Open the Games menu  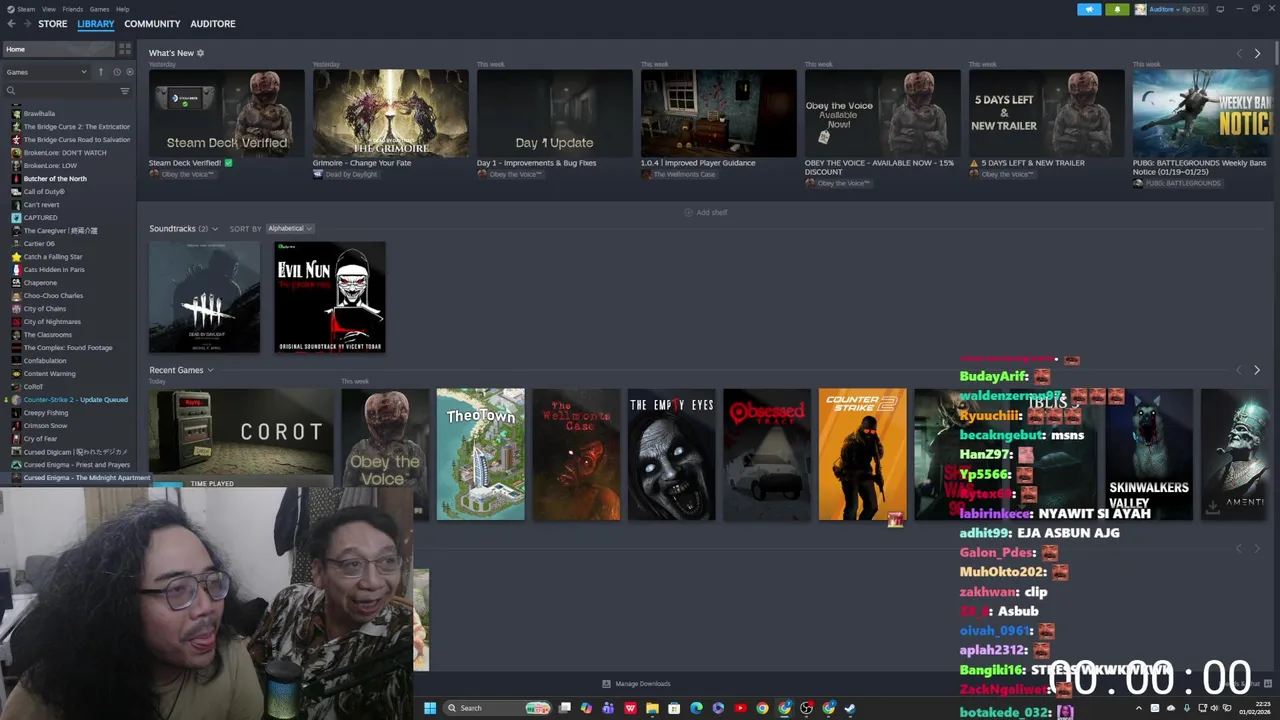pyautogui.click(x=99, y=9)
